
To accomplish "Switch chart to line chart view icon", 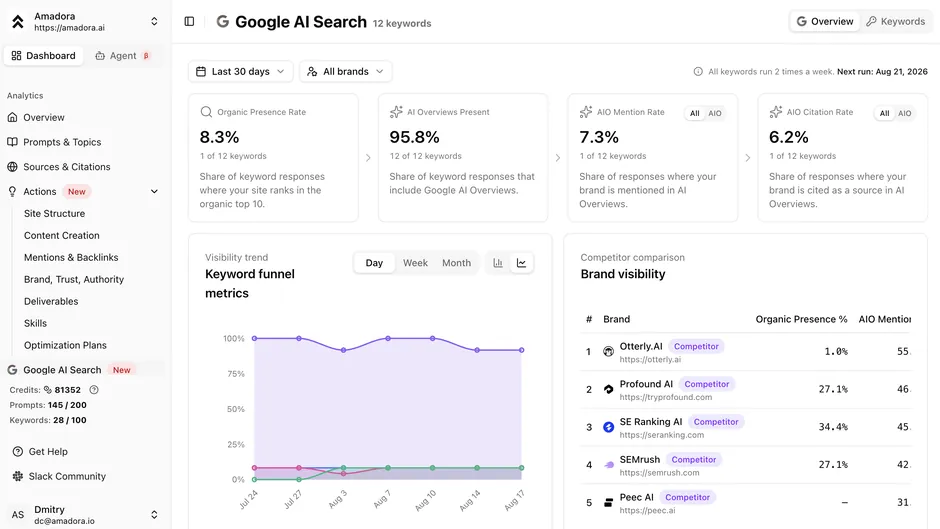I will pyautogui.click(x=522, y=263).
